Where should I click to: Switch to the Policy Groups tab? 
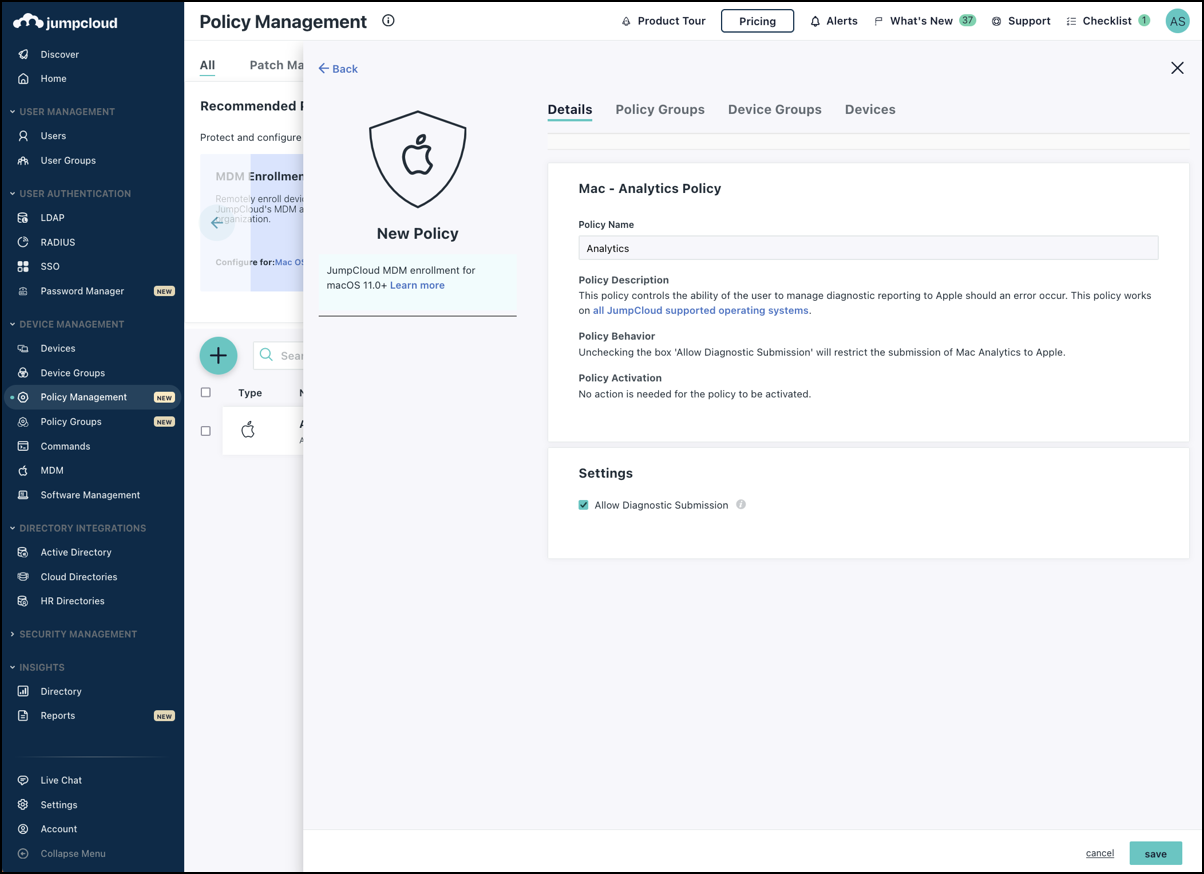tap(659, 110)
